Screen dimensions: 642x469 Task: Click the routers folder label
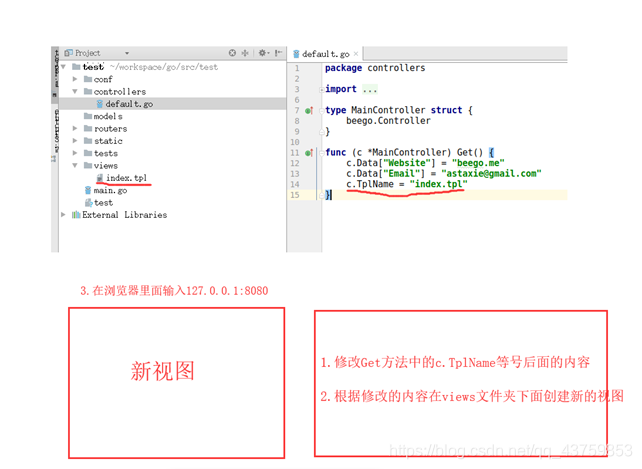tap(111, 129)
